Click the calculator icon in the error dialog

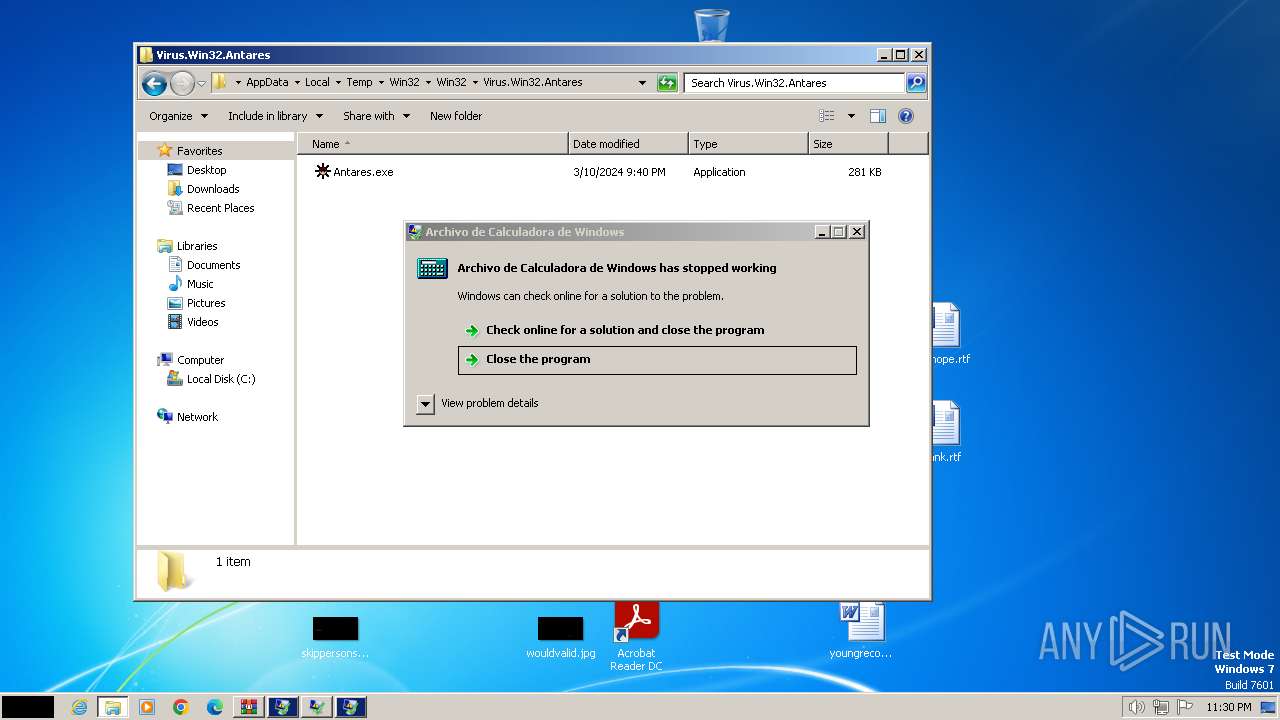coord(432,268)
